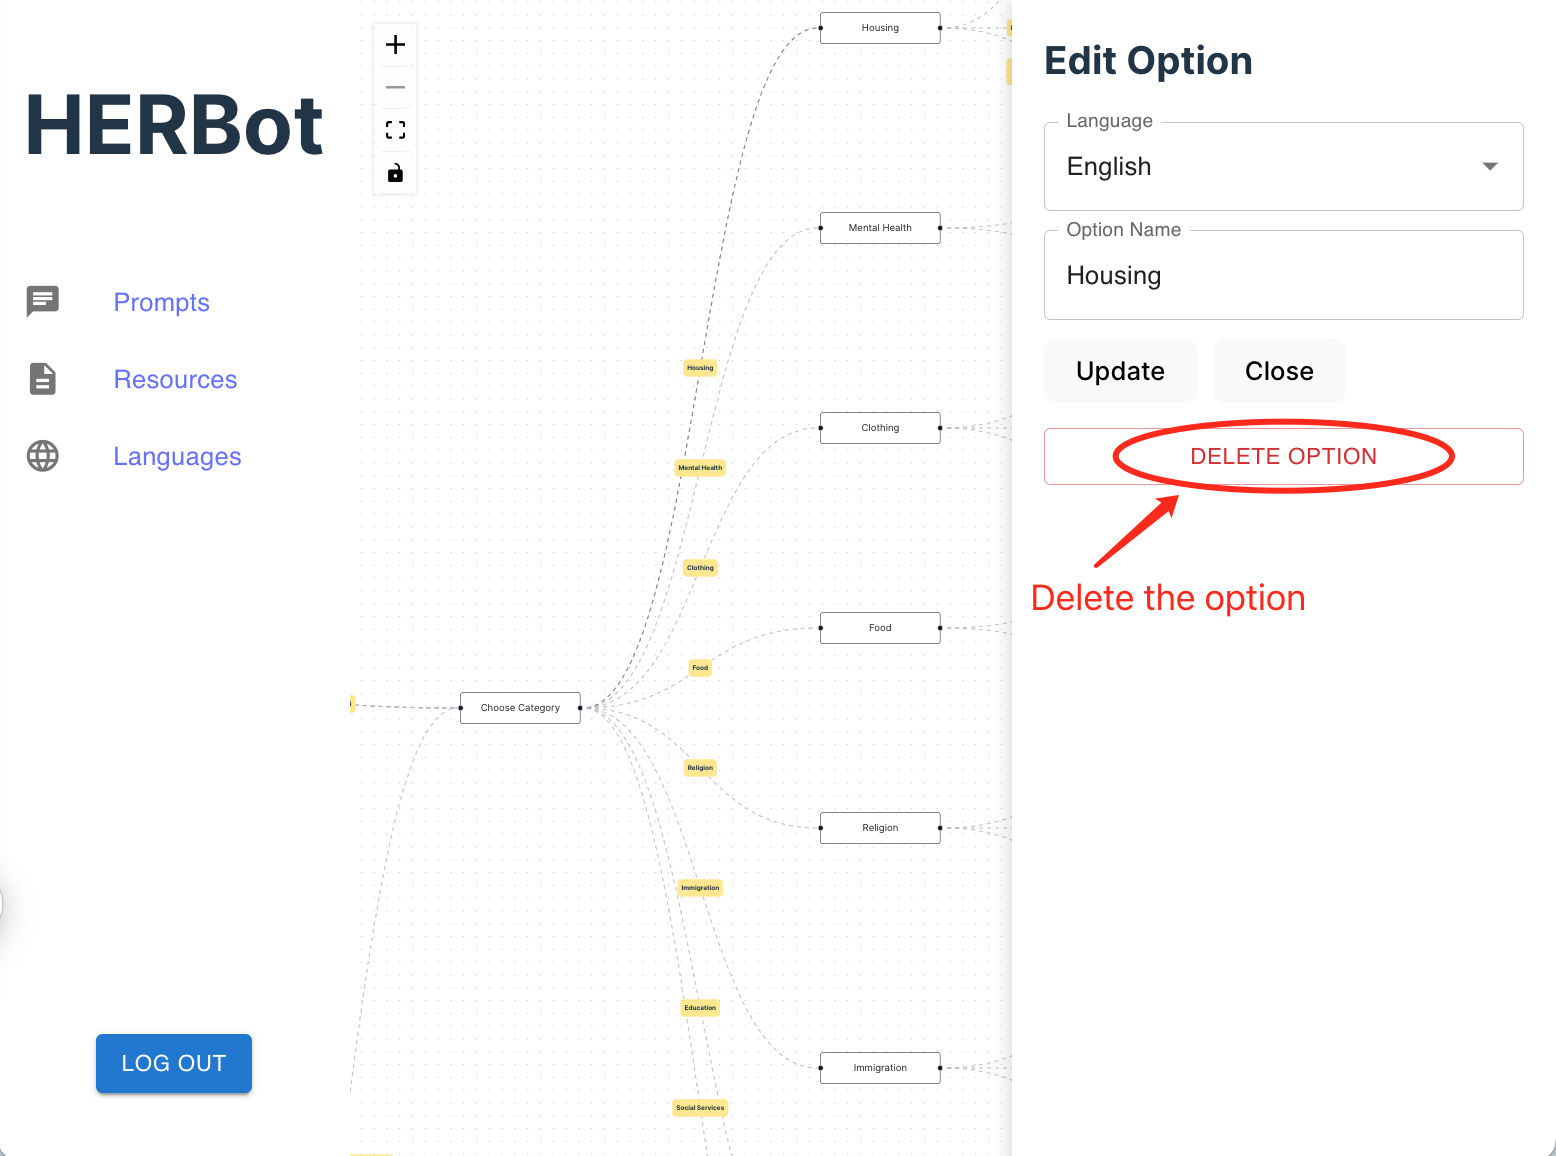
Task: Expand the English language combo box
Action: pyautogui.click(x=1270, y=167)
